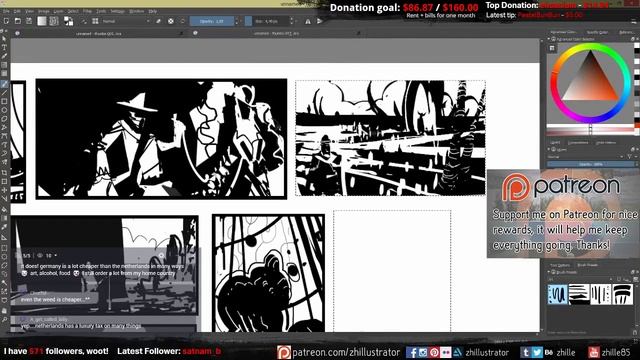Select the Rectangular Selection tool
640x360 pixels.
tap(4, 248)
